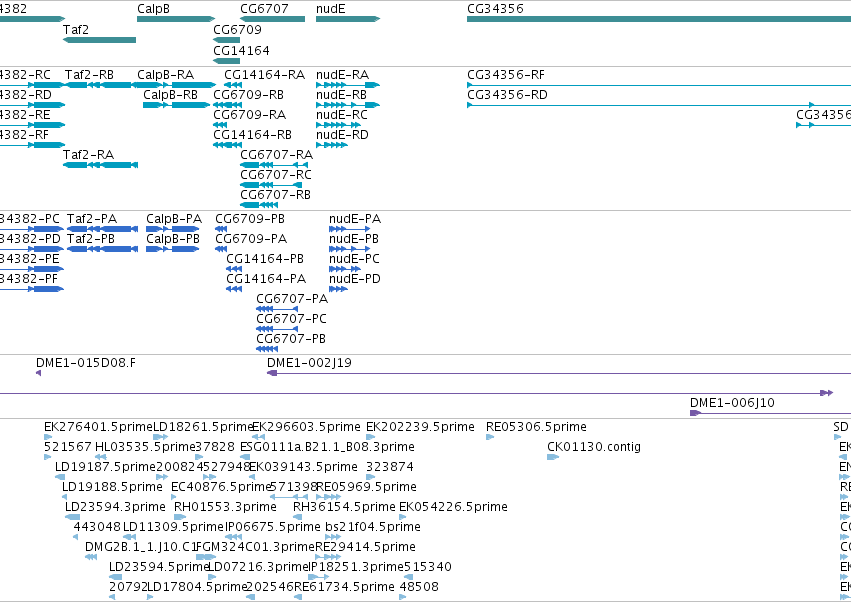The image size is (851, 602).
Task: Click transcript nudE-RD
Action: point(332,145)
